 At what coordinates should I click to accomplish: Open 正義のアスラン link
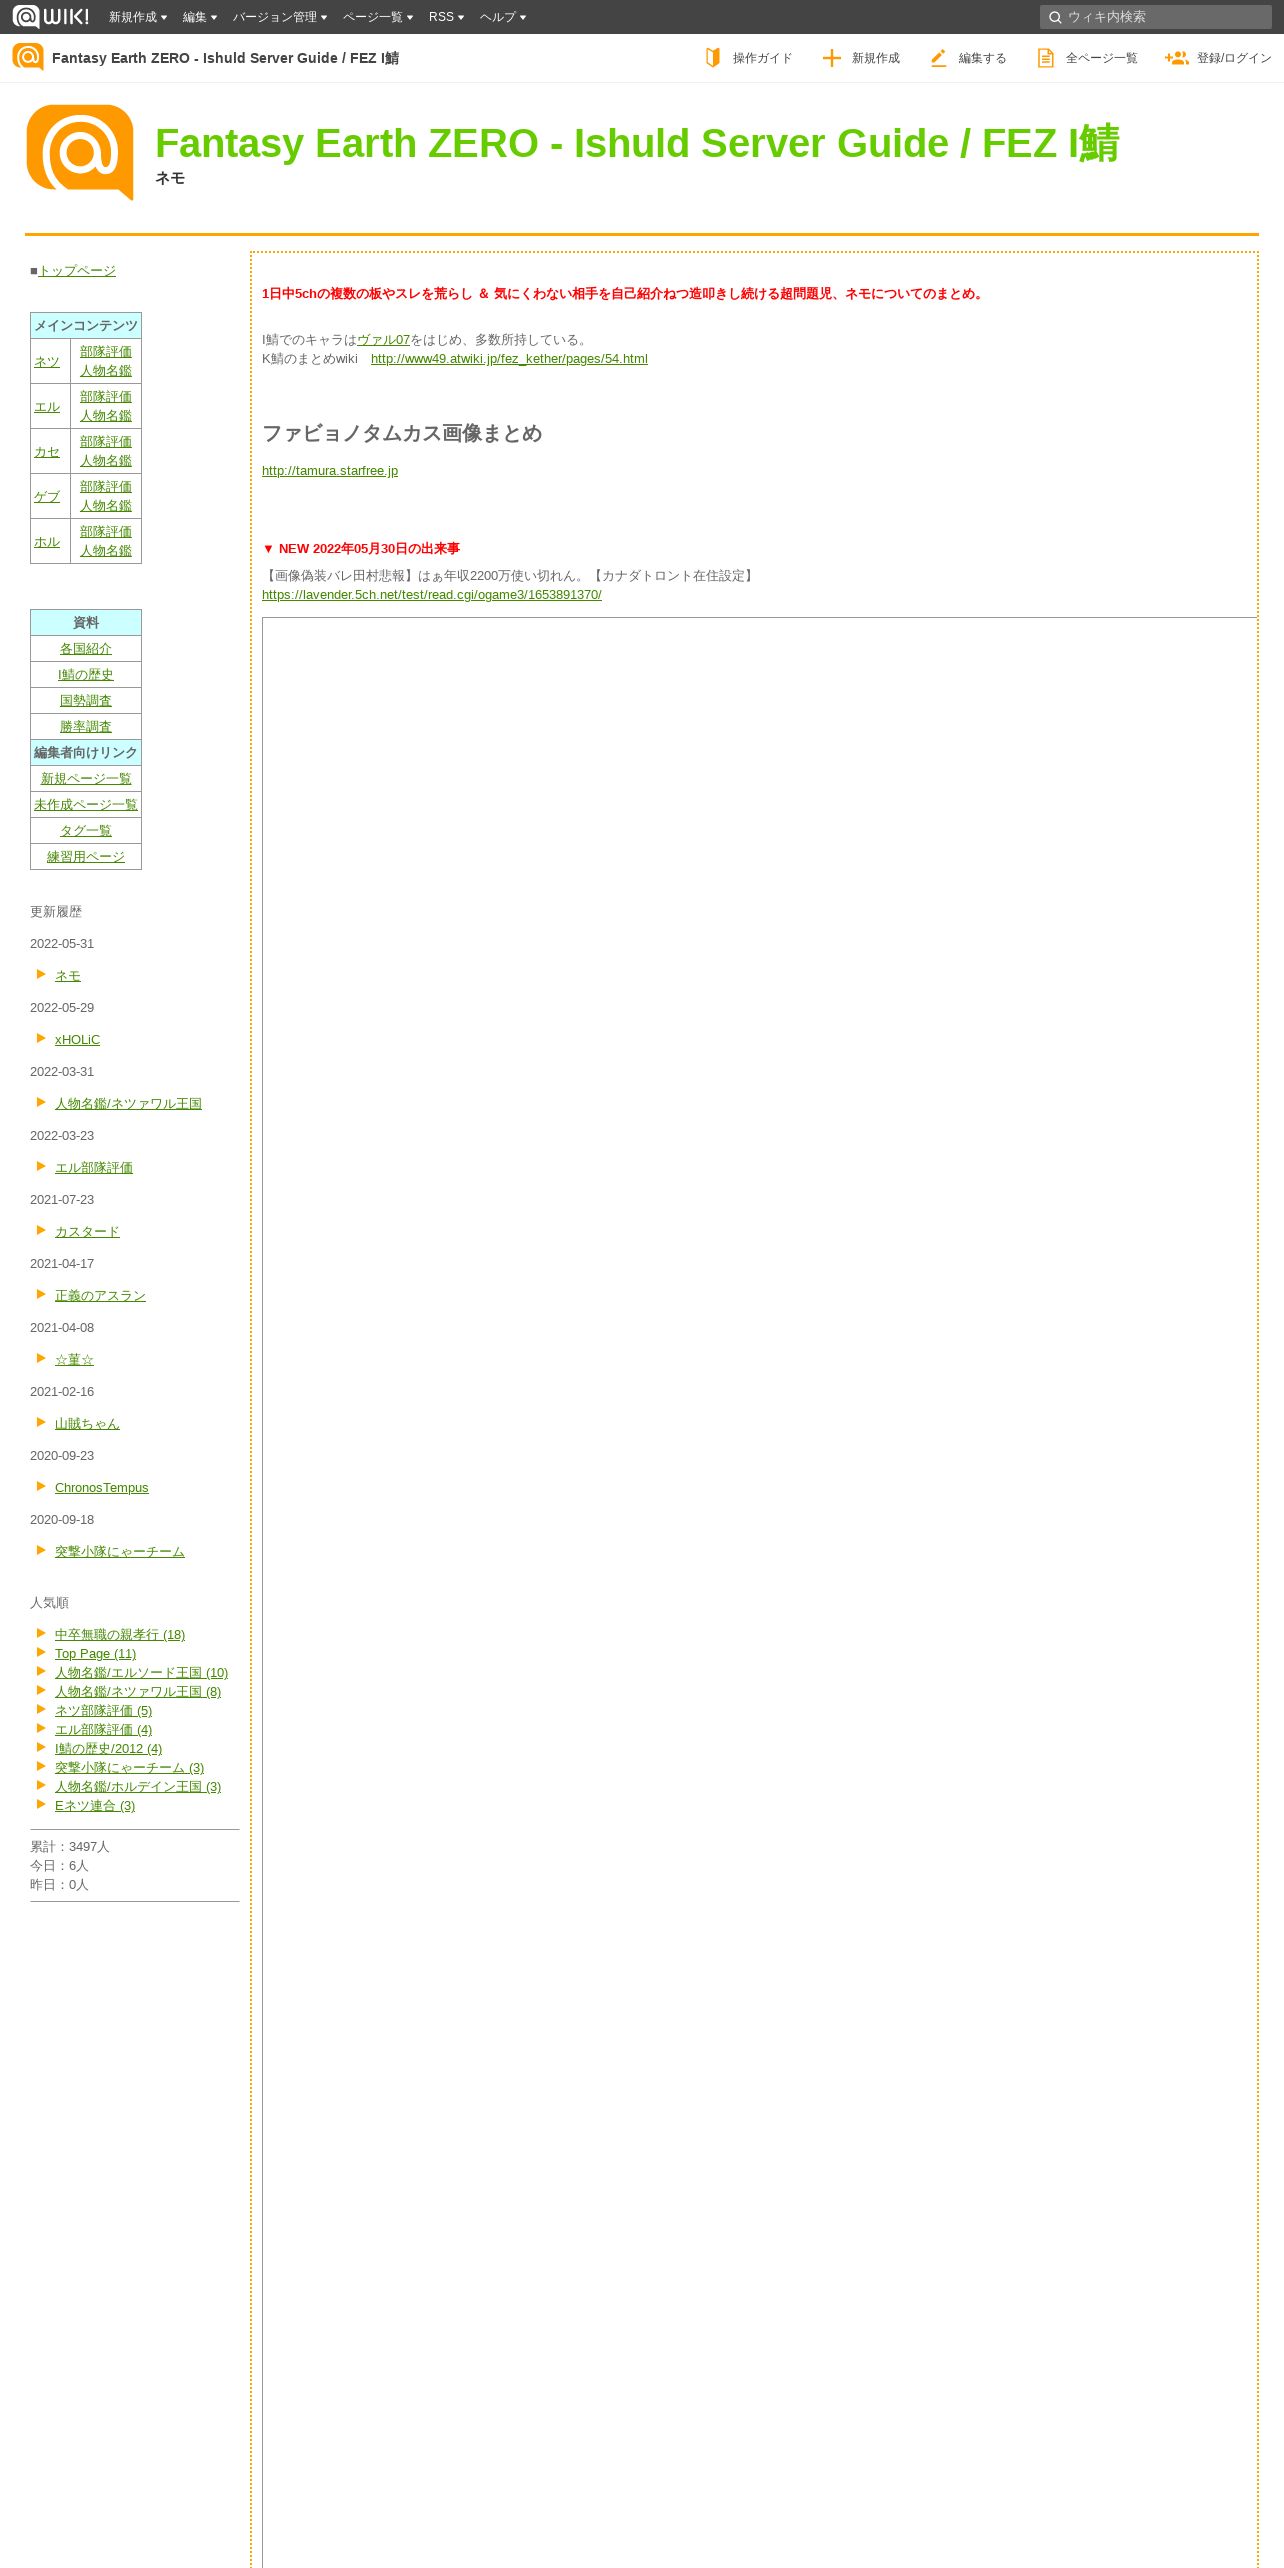point(100,1295)
